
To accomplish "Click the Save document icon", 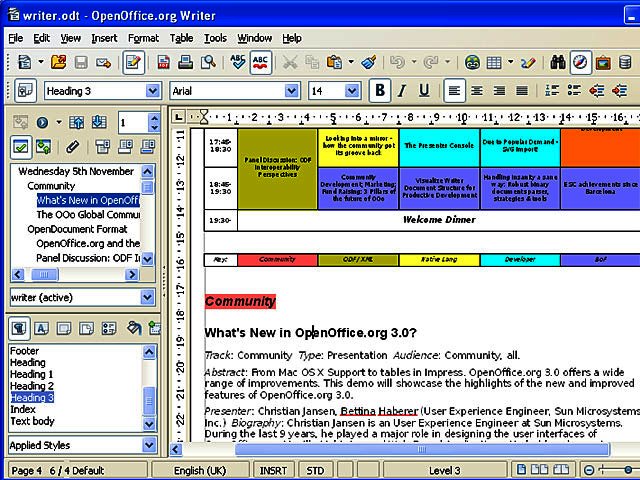I will (82, 63).
